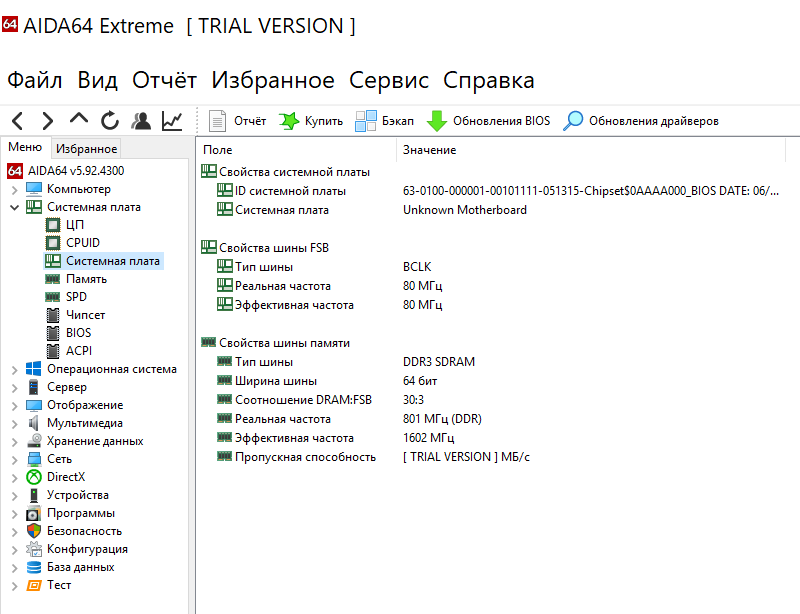
Task: Select the ACPI chip icon
Action: pyautogui.click(x=53, y=351)
